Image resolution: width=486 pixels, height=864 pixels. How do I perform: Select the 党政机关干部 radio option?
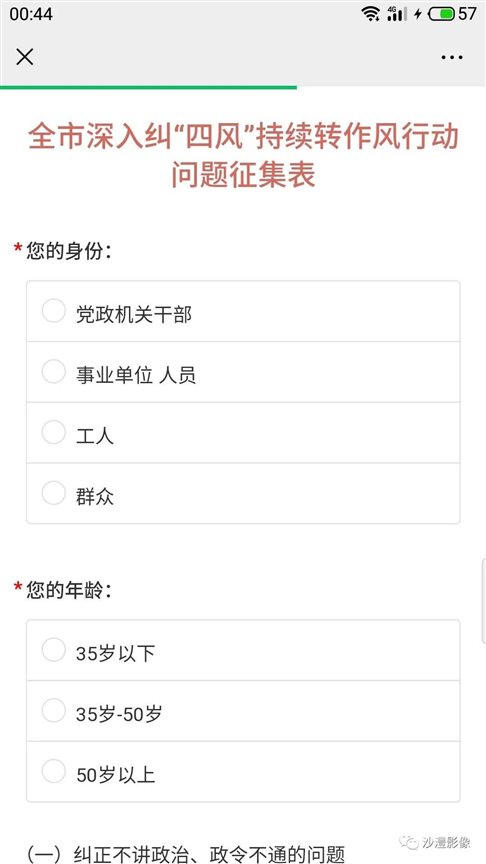coord(243,311)
